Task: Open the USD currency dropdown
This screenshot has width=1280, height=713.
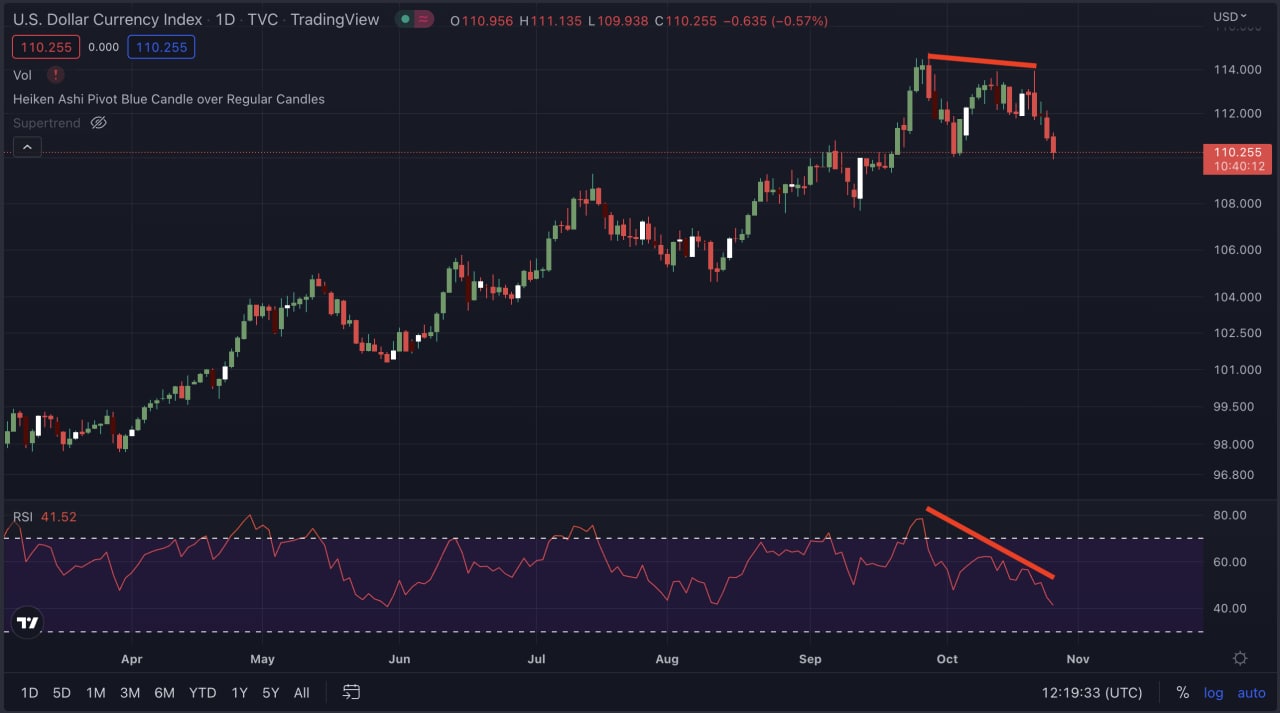Action: (x=1230, y=17)
